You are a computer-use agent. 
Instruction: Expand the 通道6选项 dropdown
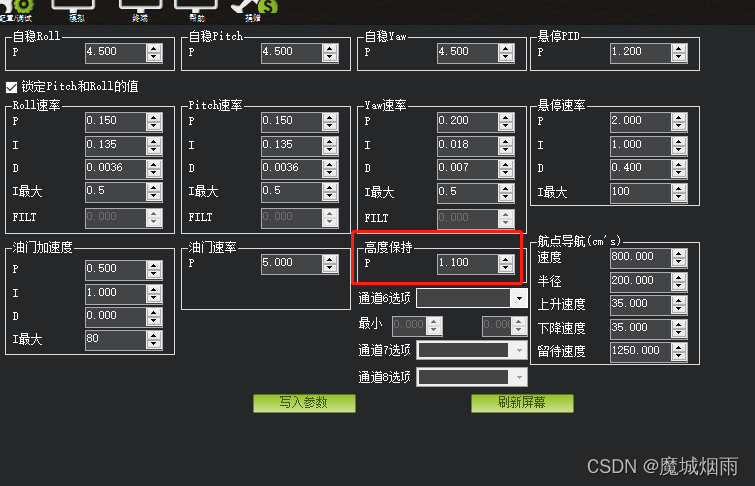coord(519,298)
